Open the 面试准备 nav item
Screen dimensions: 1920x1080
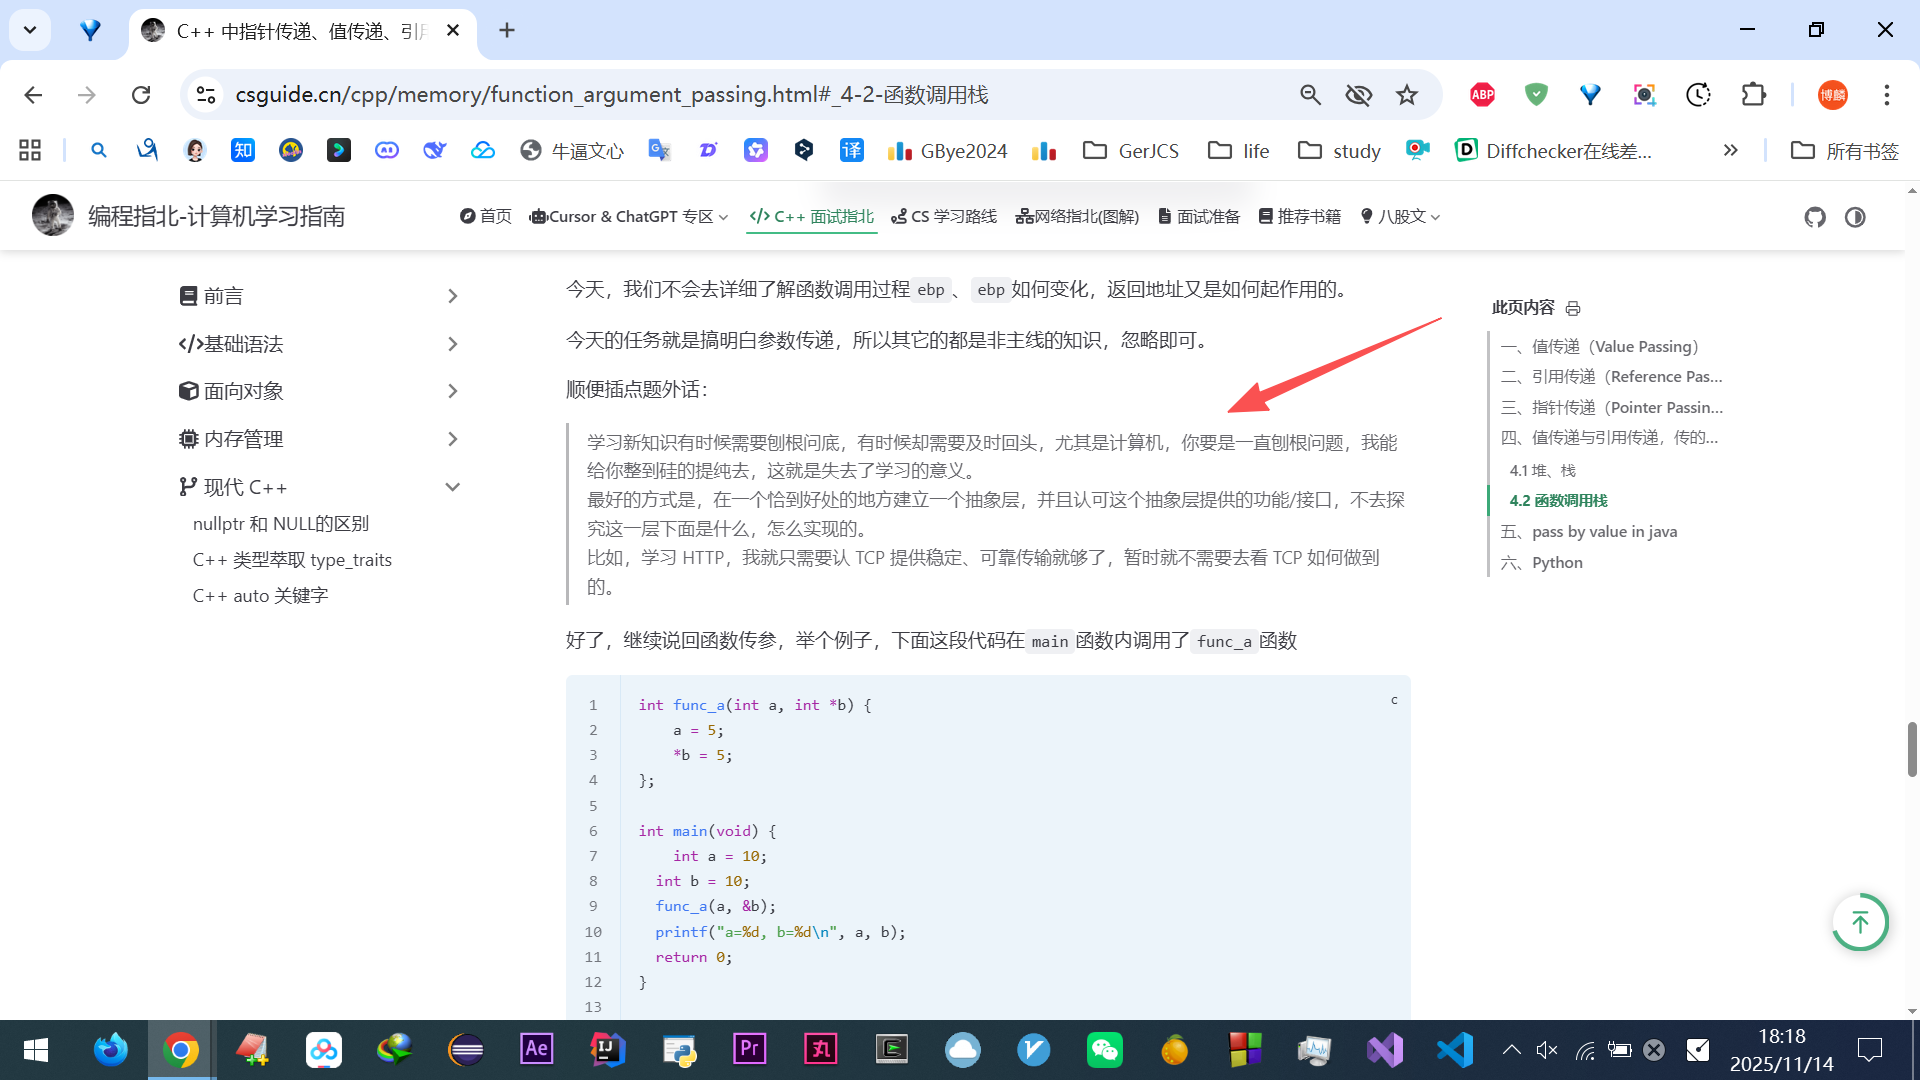pos(1199,217)
